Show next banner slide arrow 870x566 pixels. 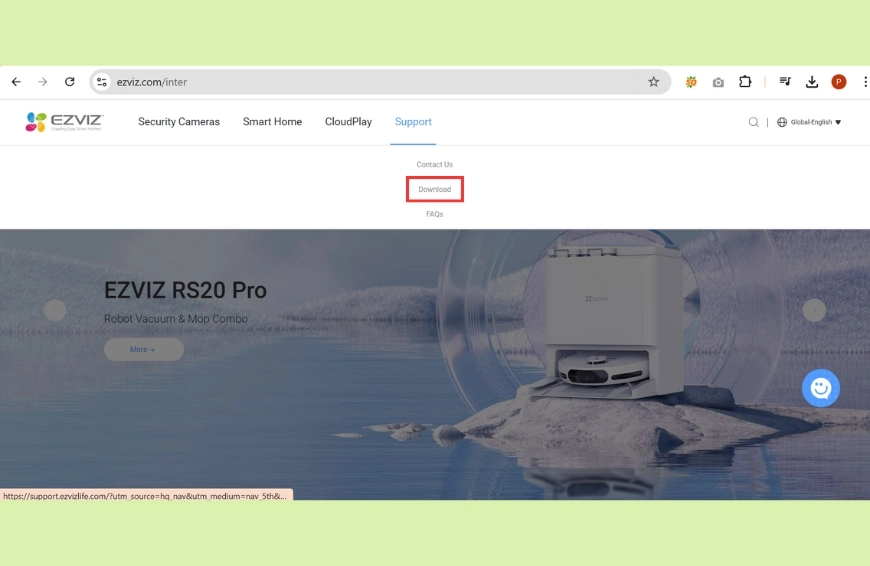[x=814, y=310]
